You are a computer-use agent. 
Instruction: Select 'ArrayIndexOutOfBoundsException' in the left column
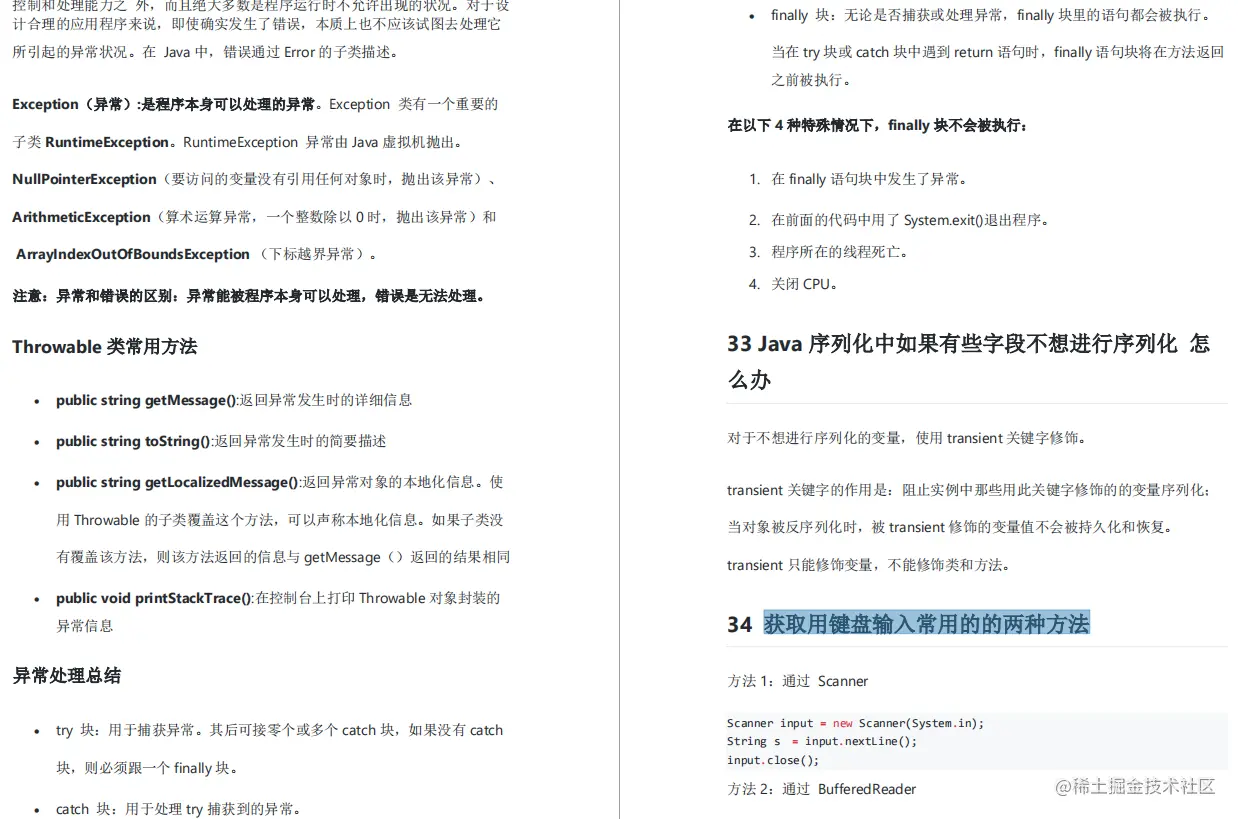(131, 254)
